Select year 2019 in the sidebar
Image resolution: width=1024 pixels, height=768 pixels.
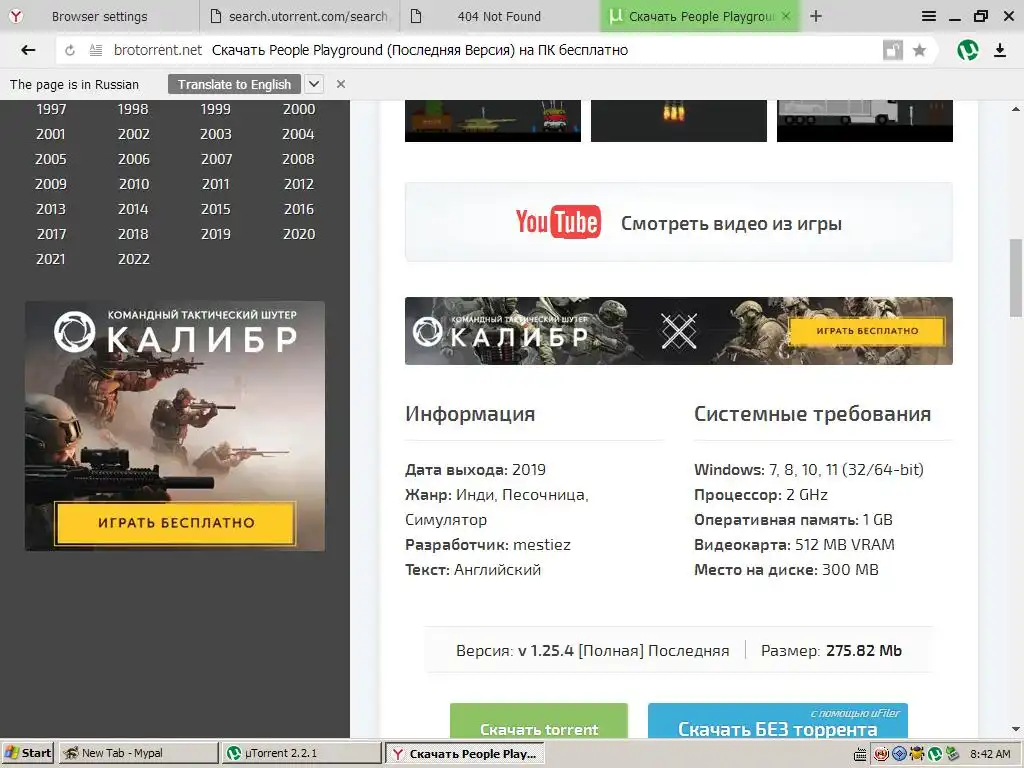216,234
